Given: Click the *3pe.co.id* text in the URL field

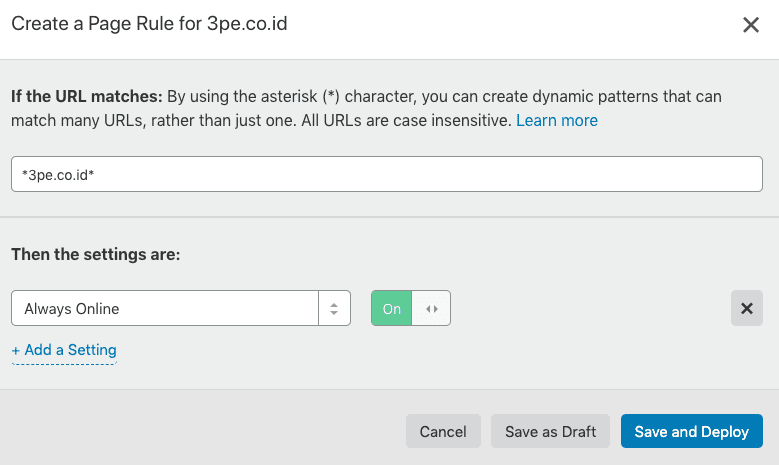Looking at the screenshot, I should (58, 174).
